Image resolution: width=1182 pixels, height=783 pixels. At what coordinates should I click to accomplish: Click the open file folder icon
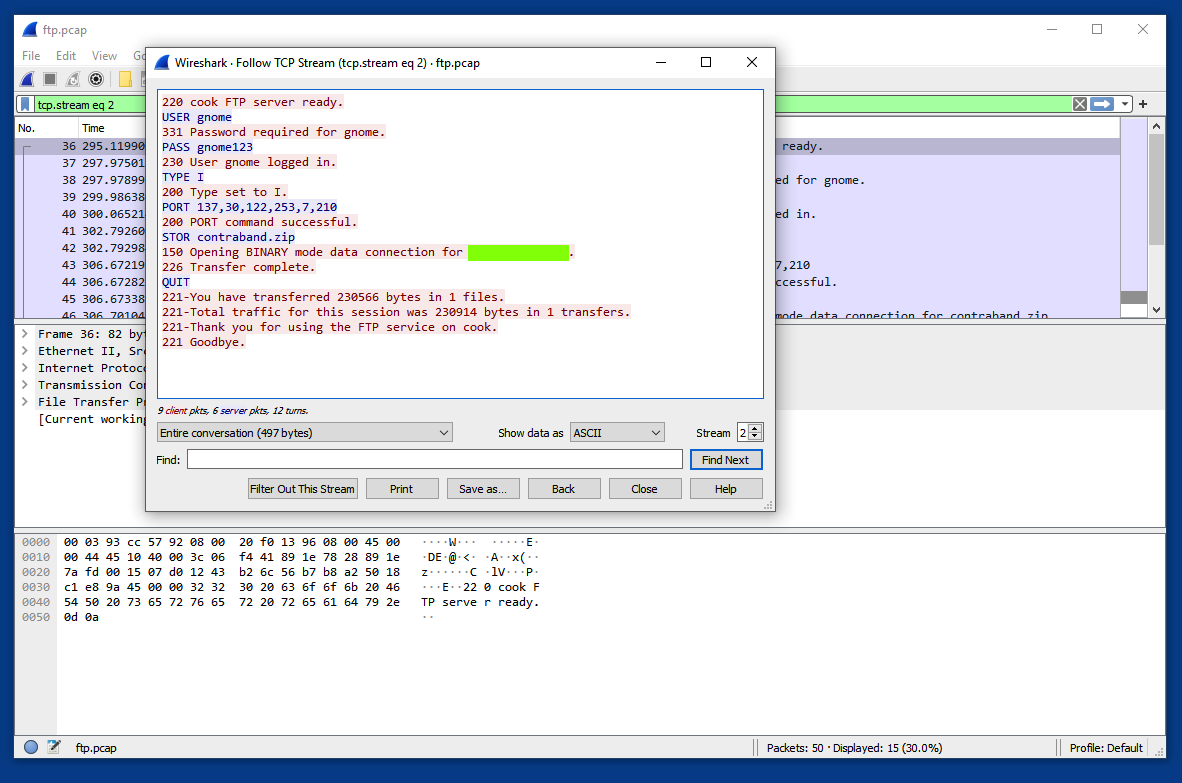[x=126, y=79]
